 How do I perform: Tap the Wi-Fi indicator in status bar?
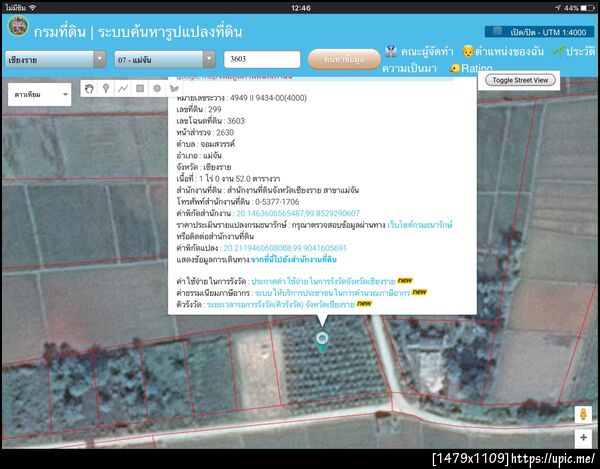pyautogui.click(x=32, y=8)
